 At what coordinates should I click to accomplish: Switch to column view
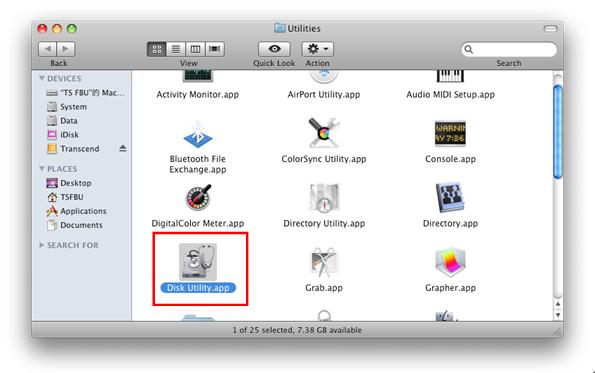coord(195,49)
